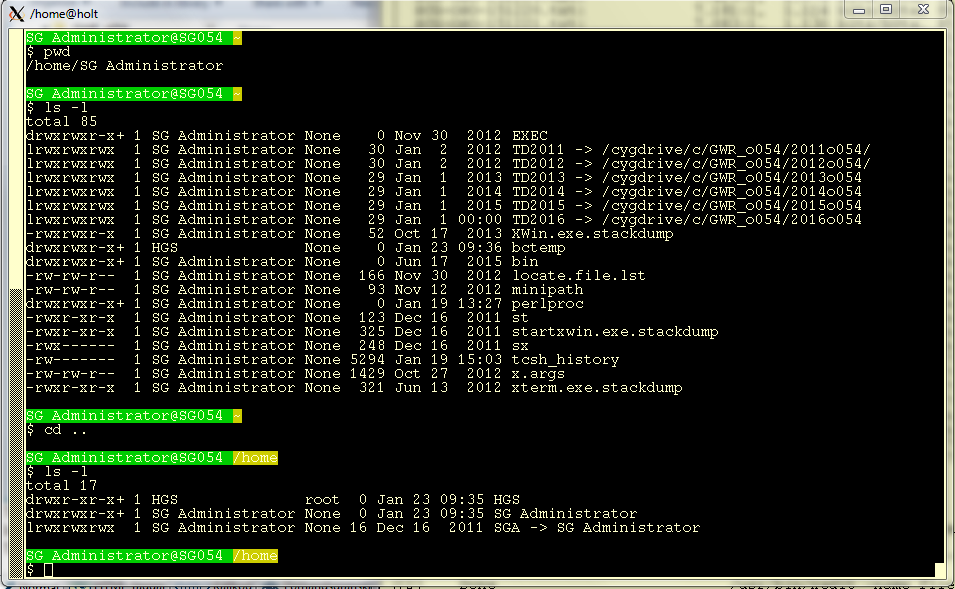This screenshot has height=589, width=955.
Task: Click the 'pwd' command text
Action: click(x=57, y=51)
